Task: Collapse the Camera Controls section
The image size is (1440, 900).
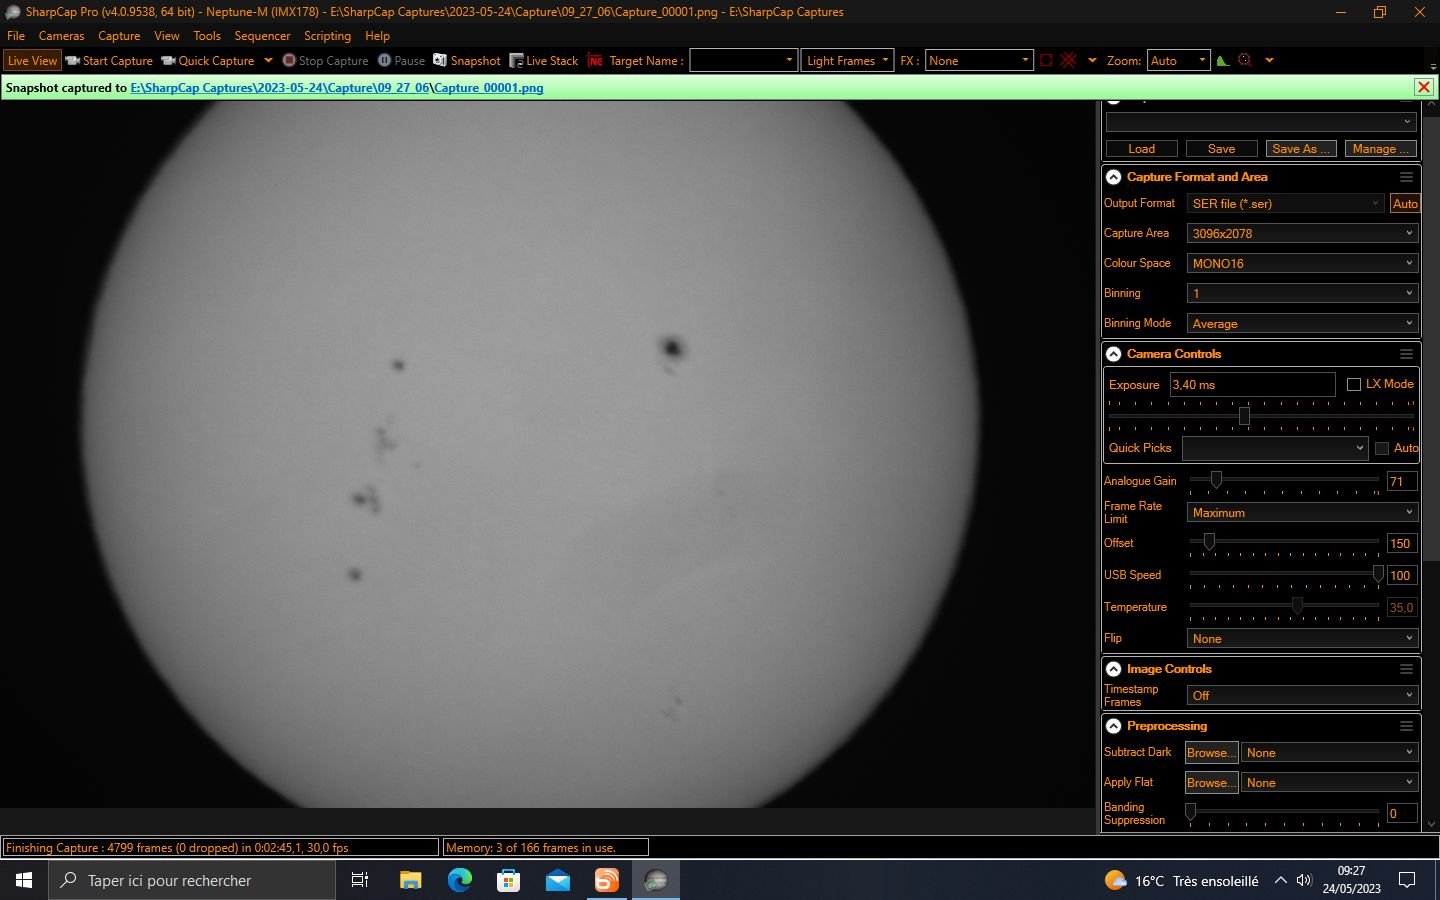Action: [1113, 354]
